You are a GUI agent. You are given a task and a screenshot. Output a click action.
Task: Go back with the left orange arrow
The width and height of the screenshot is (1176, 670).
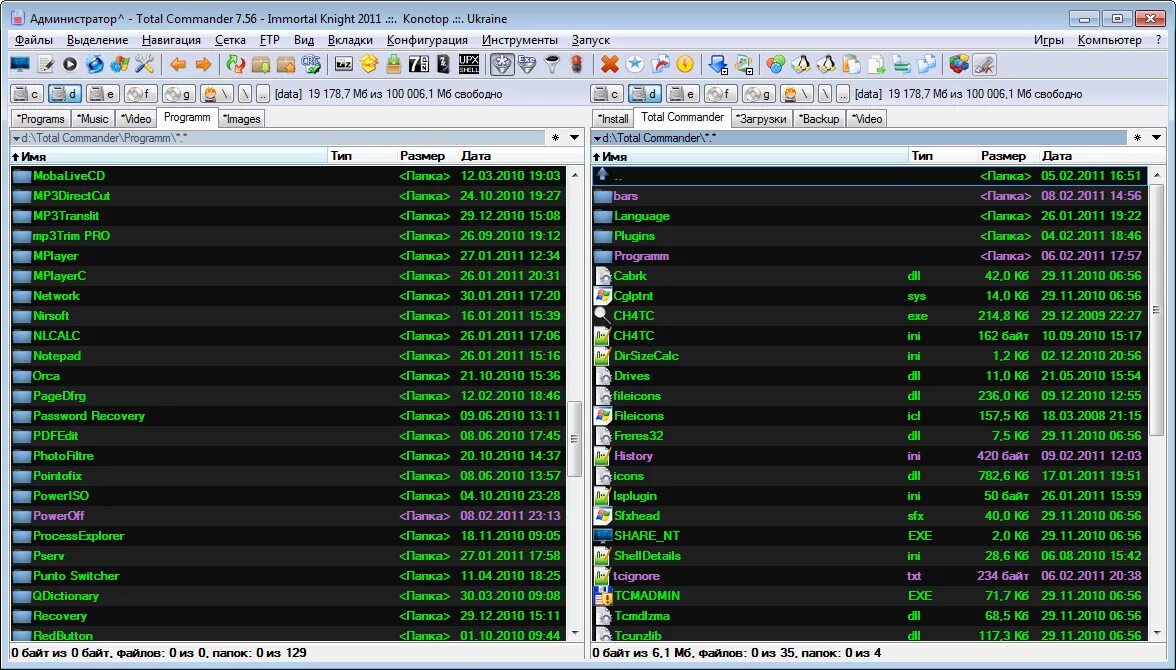[178, 65]
